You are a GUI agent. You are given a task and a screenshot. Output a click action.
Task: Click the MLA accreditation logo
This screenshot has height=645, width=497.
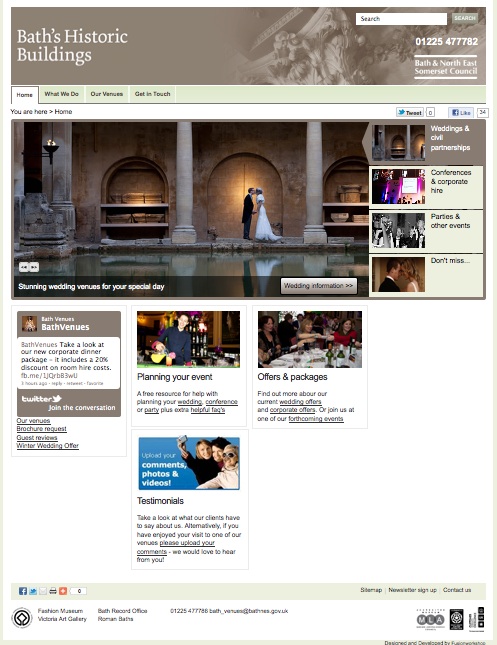pyautogui.click(x=430, y=619)
